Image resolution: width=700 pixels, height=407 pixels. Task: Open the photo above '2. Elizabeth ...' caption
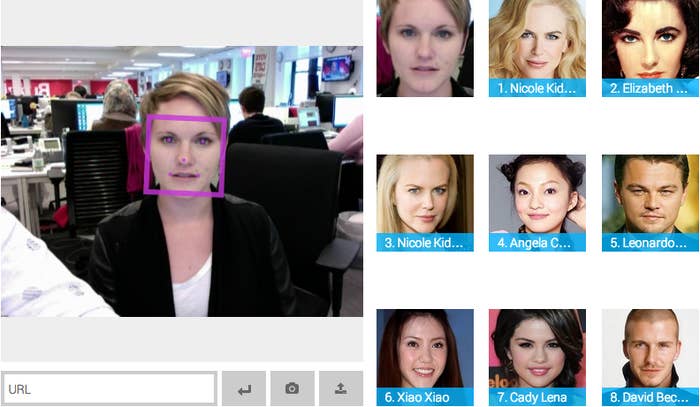coord(650,39)
